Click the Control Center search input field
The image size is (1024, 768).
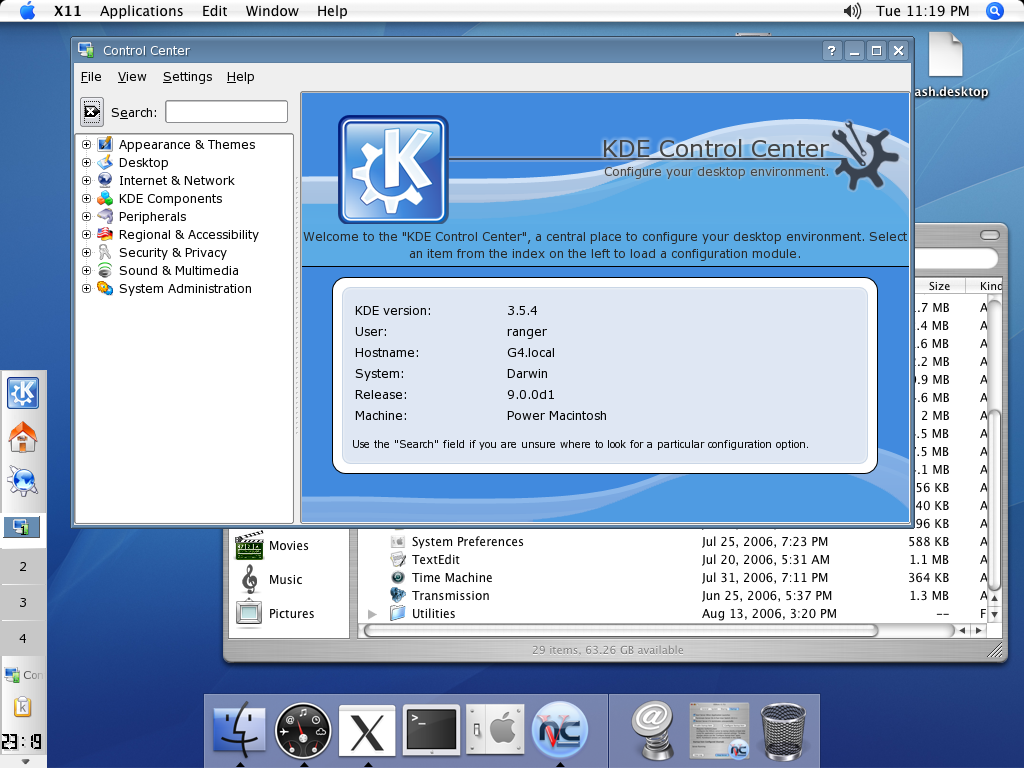tap(226, 112)
